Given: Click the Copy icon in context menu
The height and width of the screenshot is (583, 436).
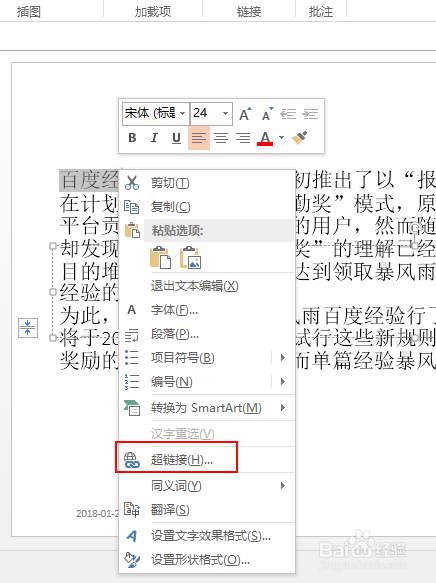Looking at the screenshot, I should (132, 207).
